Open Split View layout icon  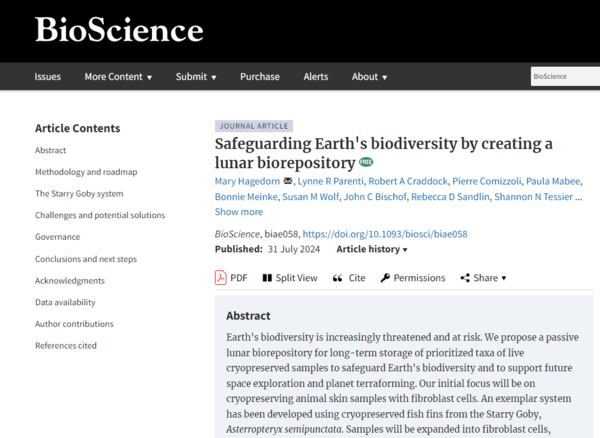pos(266,277)
